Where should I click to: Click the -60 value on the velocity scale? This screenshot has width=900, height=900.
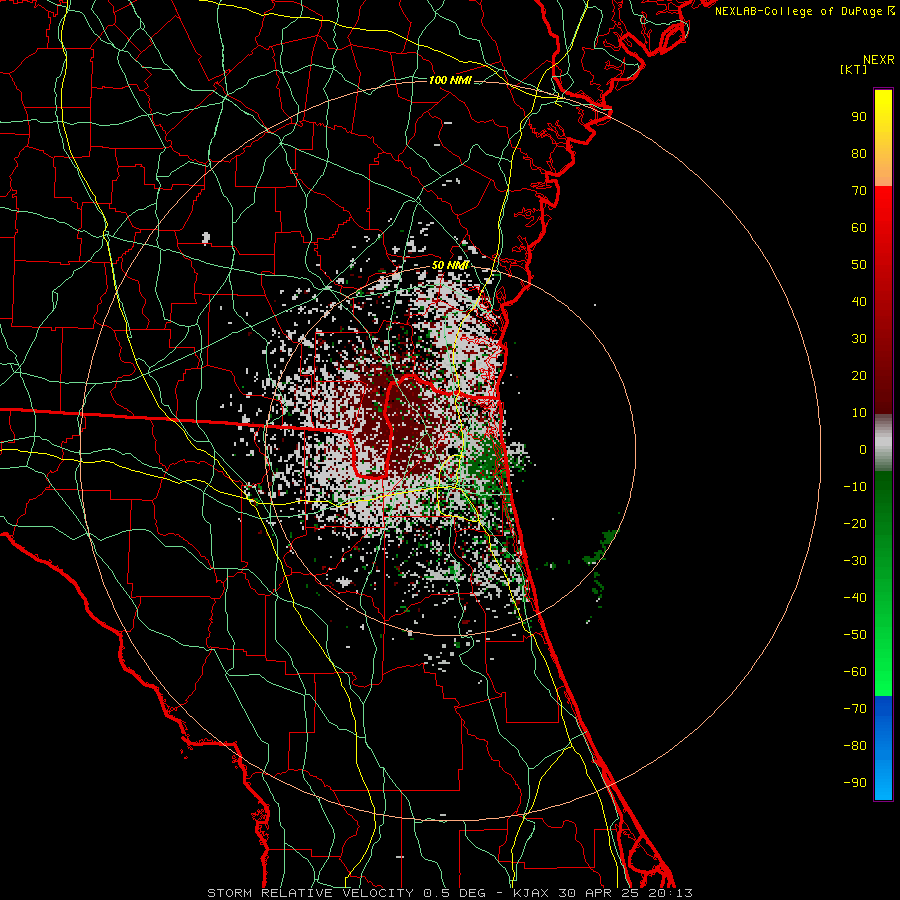point(855,672)
